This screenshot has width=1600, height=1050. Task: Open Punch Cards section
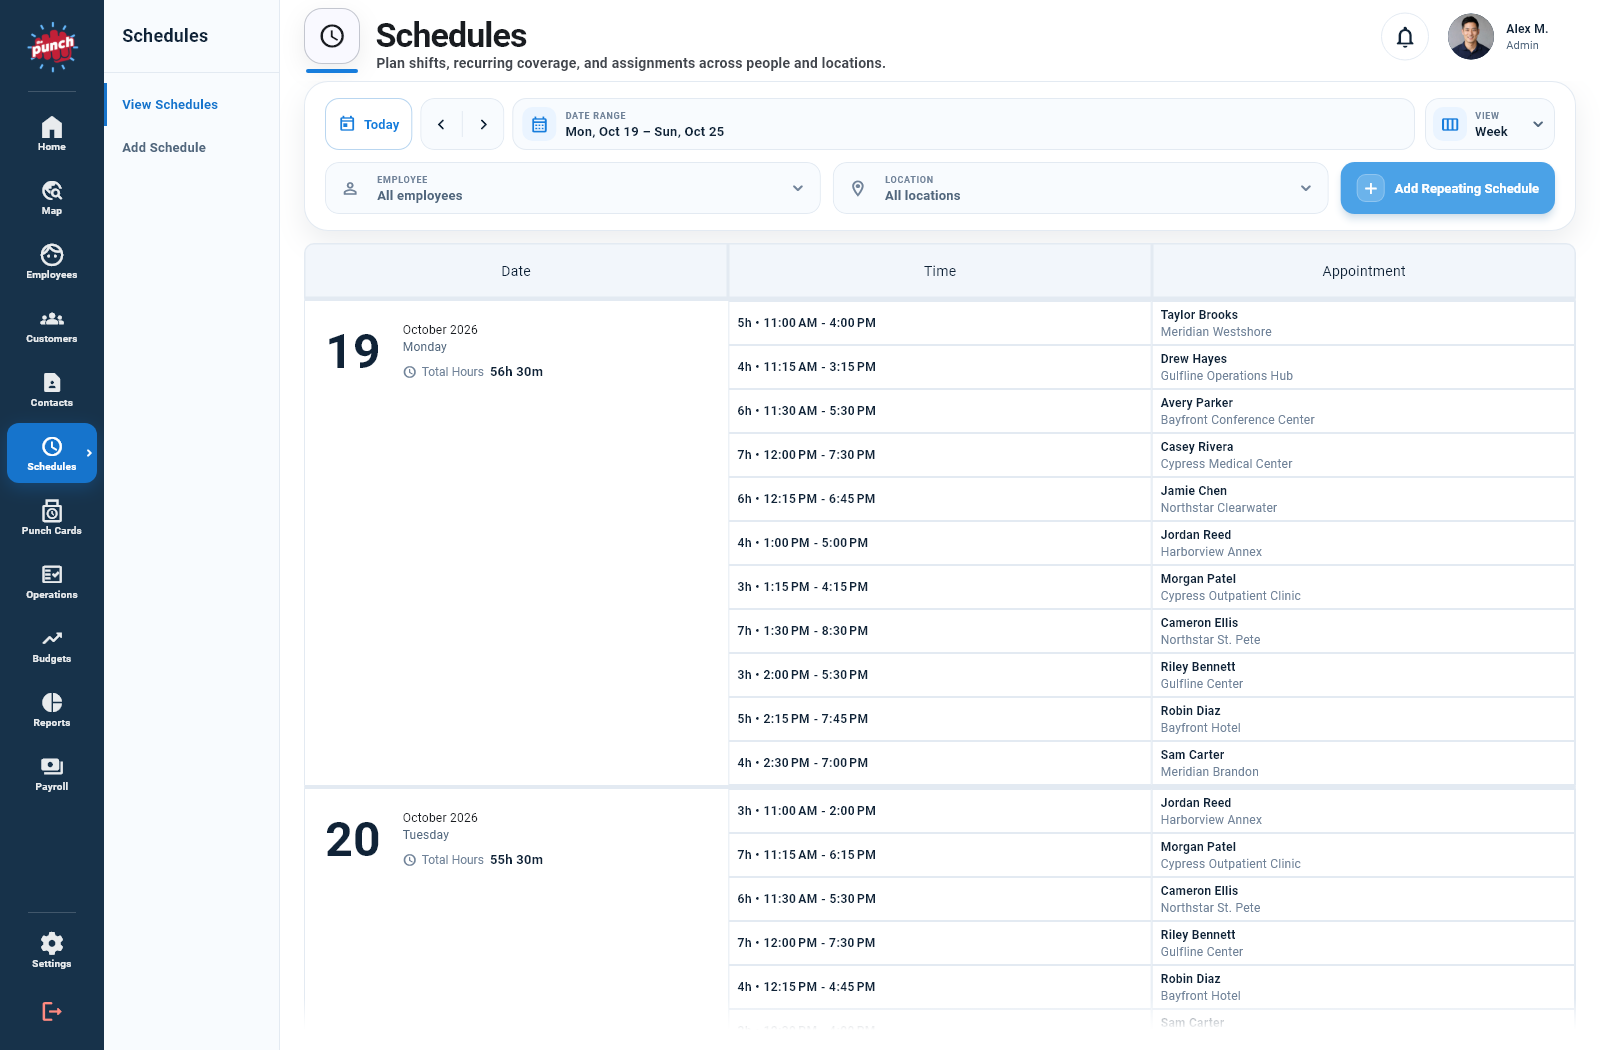pyautogui.click(x=52, y=518)
